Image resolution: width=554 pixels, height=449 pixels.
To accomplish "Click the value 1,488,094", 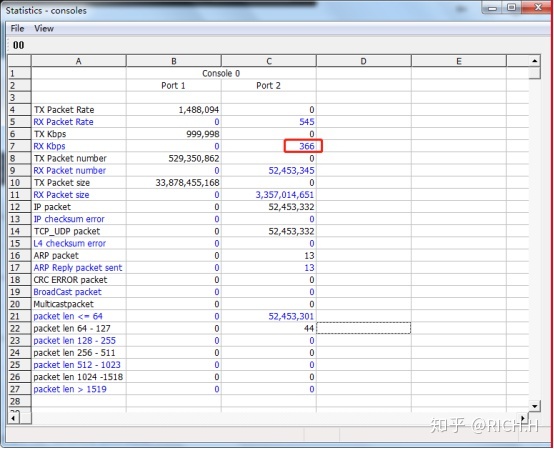I will pos(199,110).
